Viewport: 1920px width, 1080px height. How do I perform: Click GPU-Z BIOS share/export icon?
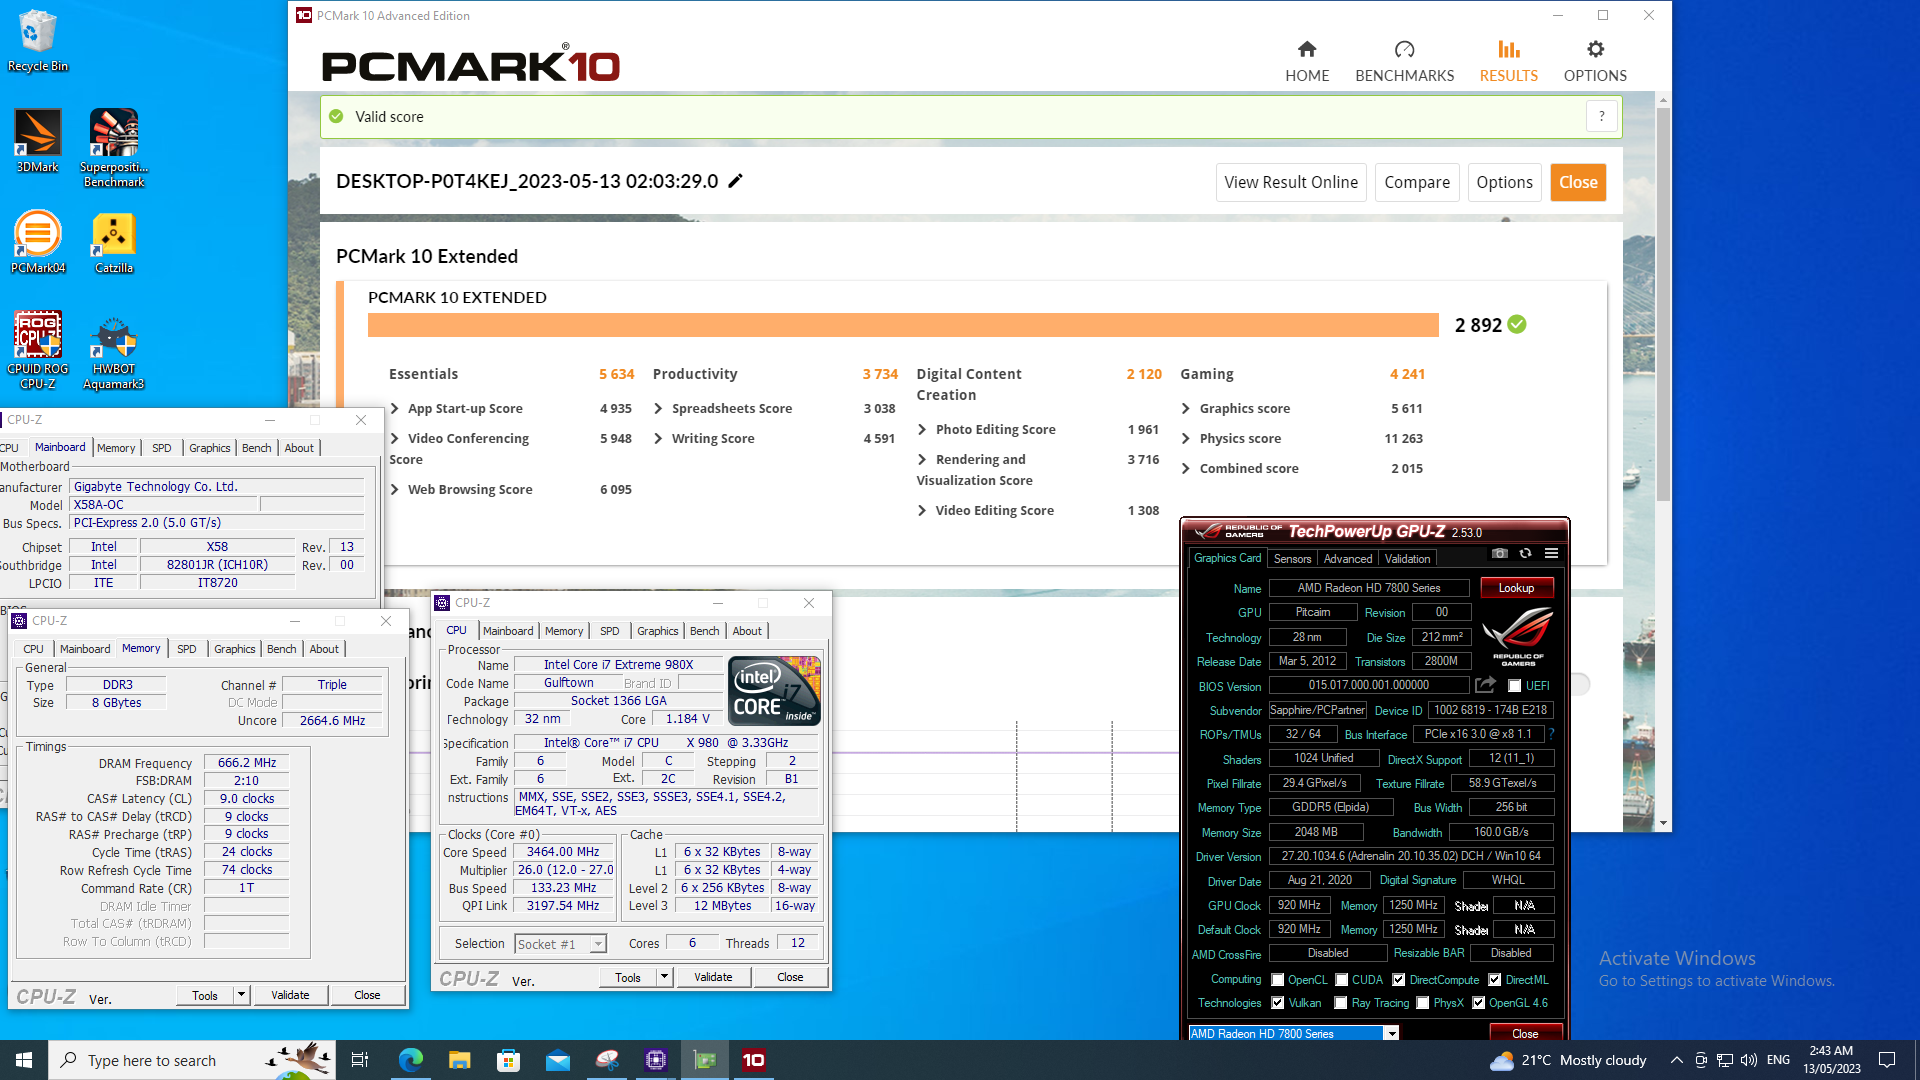click(x=1485, y=685)
